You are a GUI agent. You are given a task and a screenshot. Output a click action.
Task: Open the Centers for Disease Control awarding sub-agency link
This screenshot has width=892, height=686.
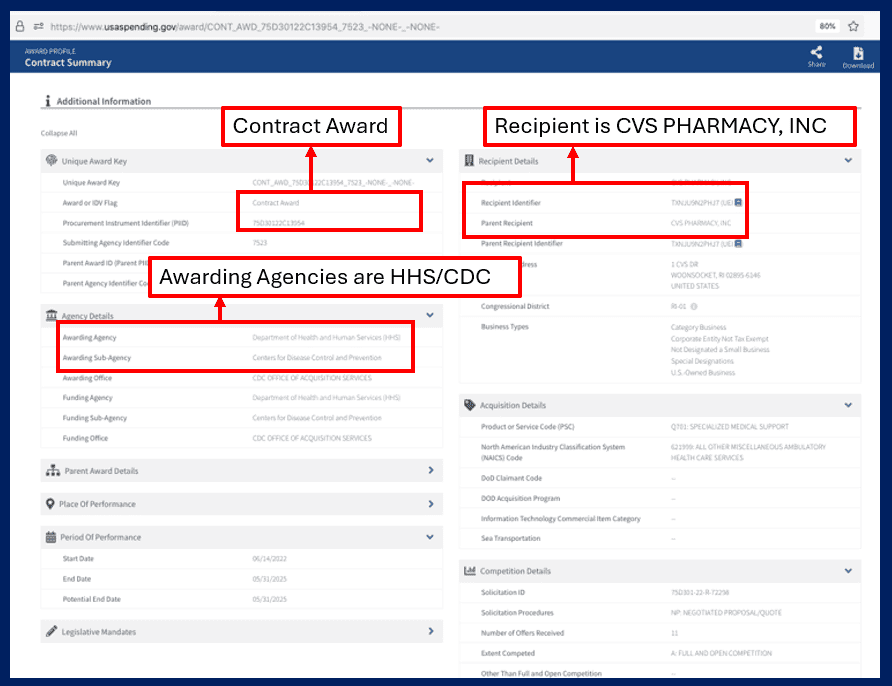point(317,358)
